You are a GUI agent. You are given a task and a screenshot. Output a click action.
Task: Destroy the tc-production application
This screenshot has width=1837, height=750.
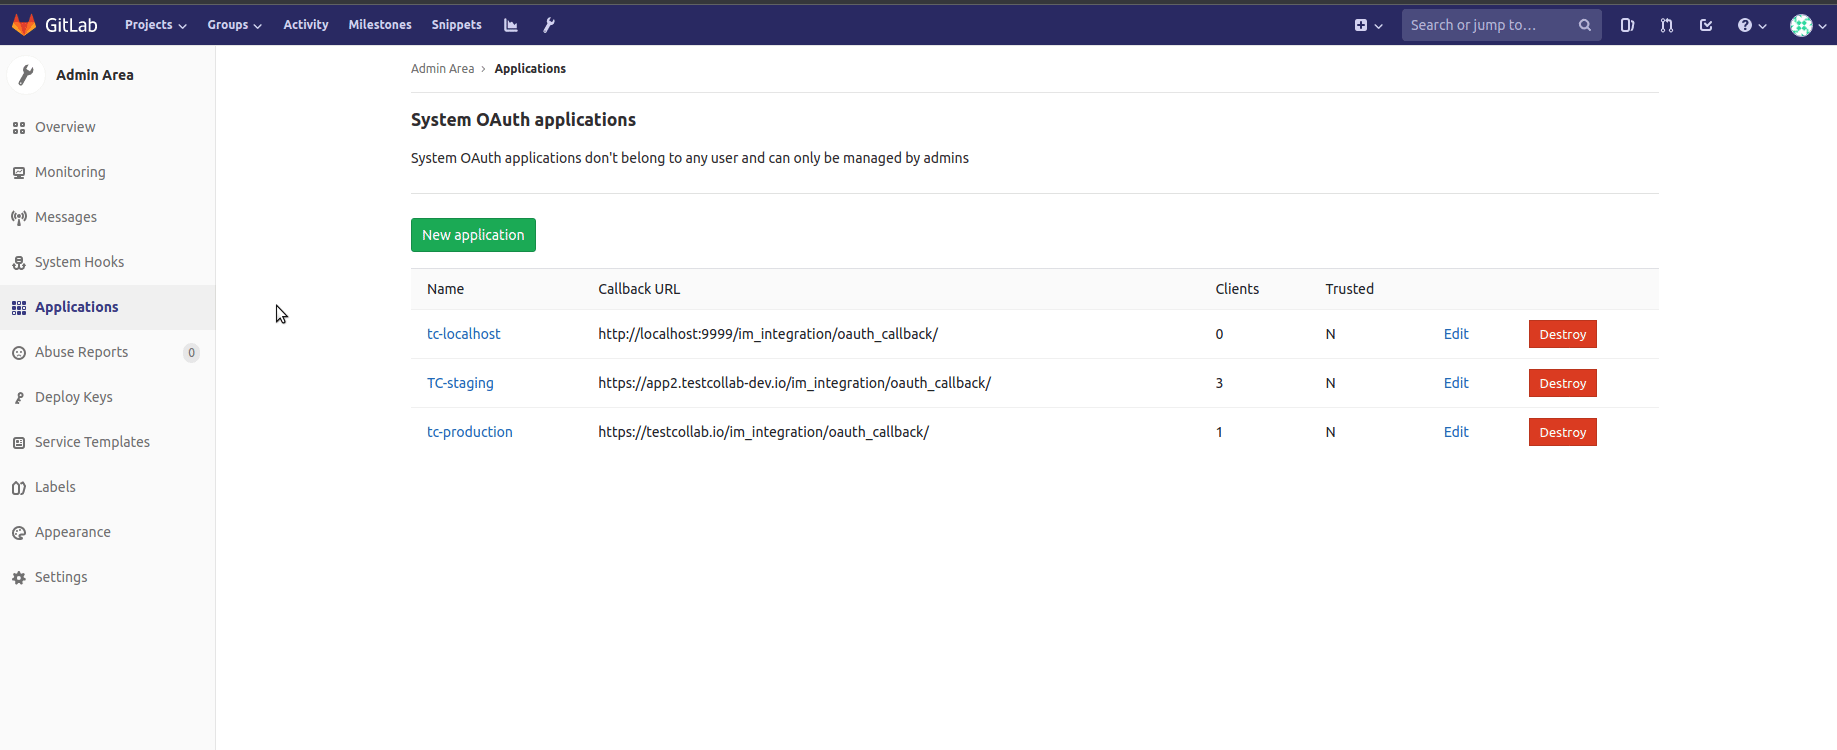click(x=1563, y=432)
